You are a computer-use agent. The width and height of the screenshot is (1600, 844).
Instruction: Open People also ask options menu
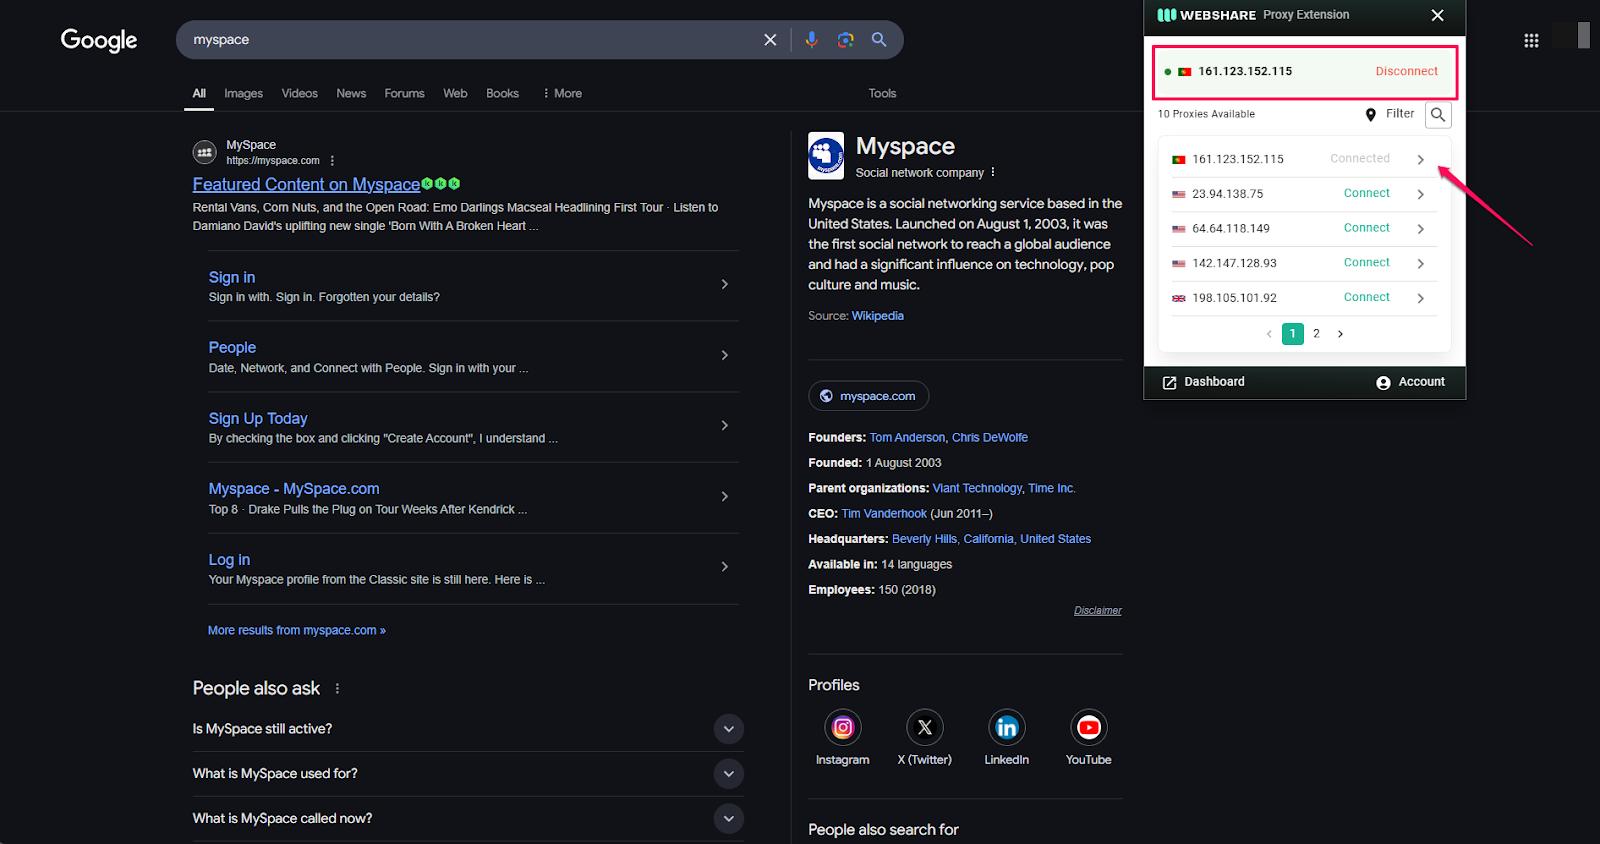(337, 688)
